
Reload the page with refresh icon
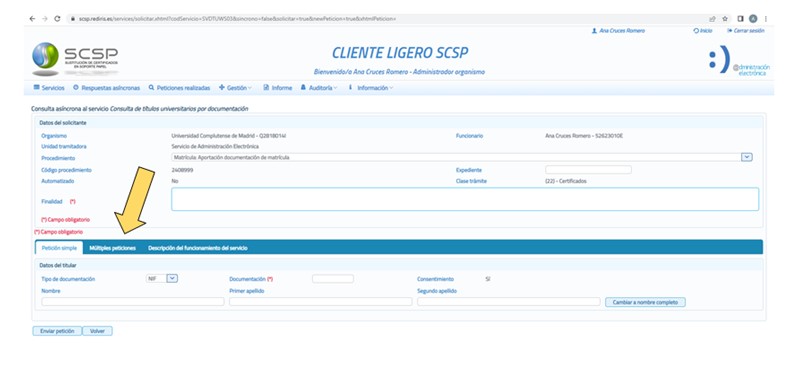tap(57, 19)
